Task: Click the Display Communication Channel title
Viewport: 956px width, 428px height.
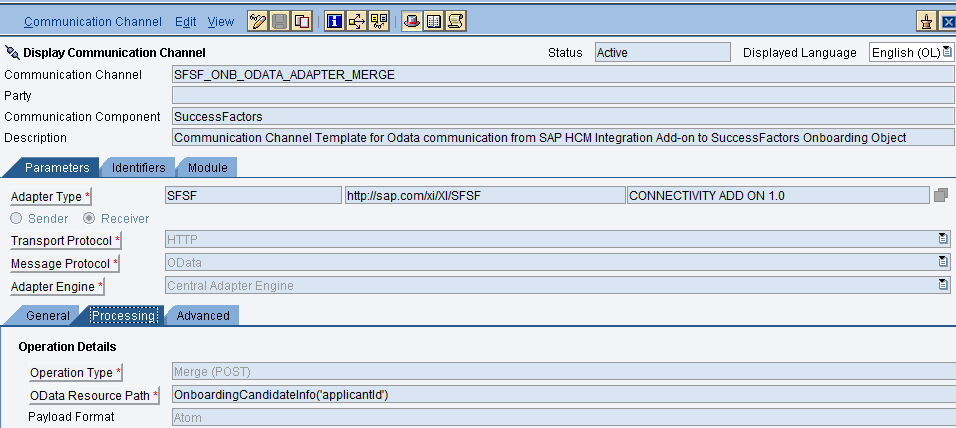Action: point(115,52)
